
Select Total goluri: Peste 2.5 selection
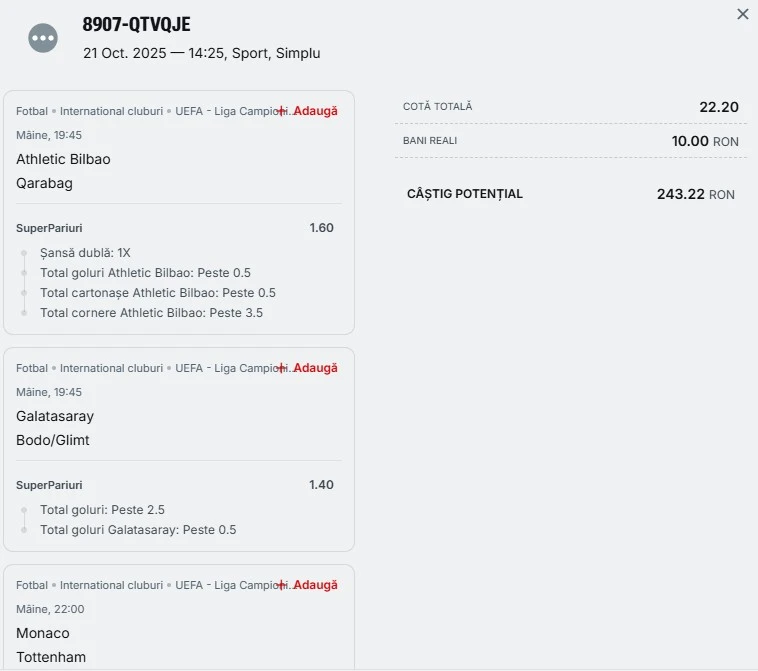(x=102, y=510)
